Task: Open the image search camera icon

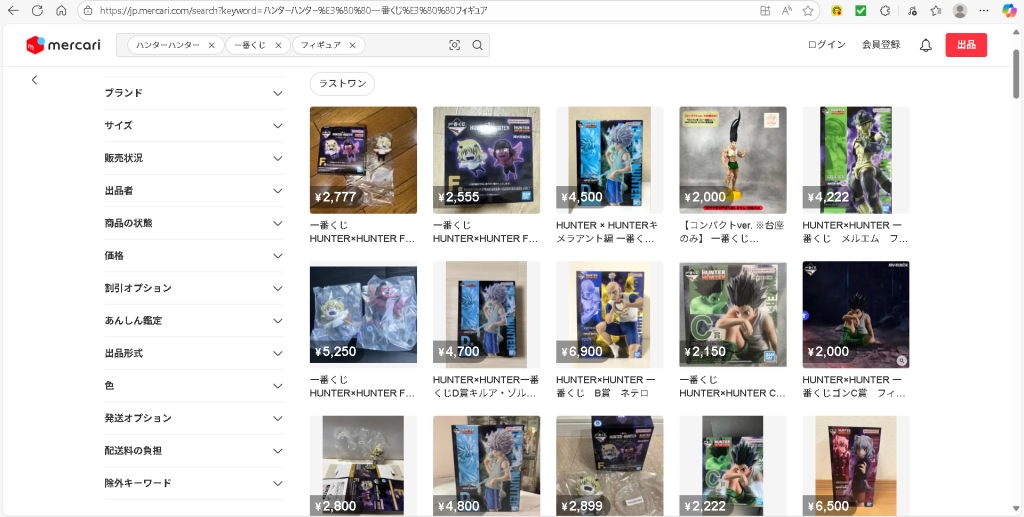Action: click(455, 45)
